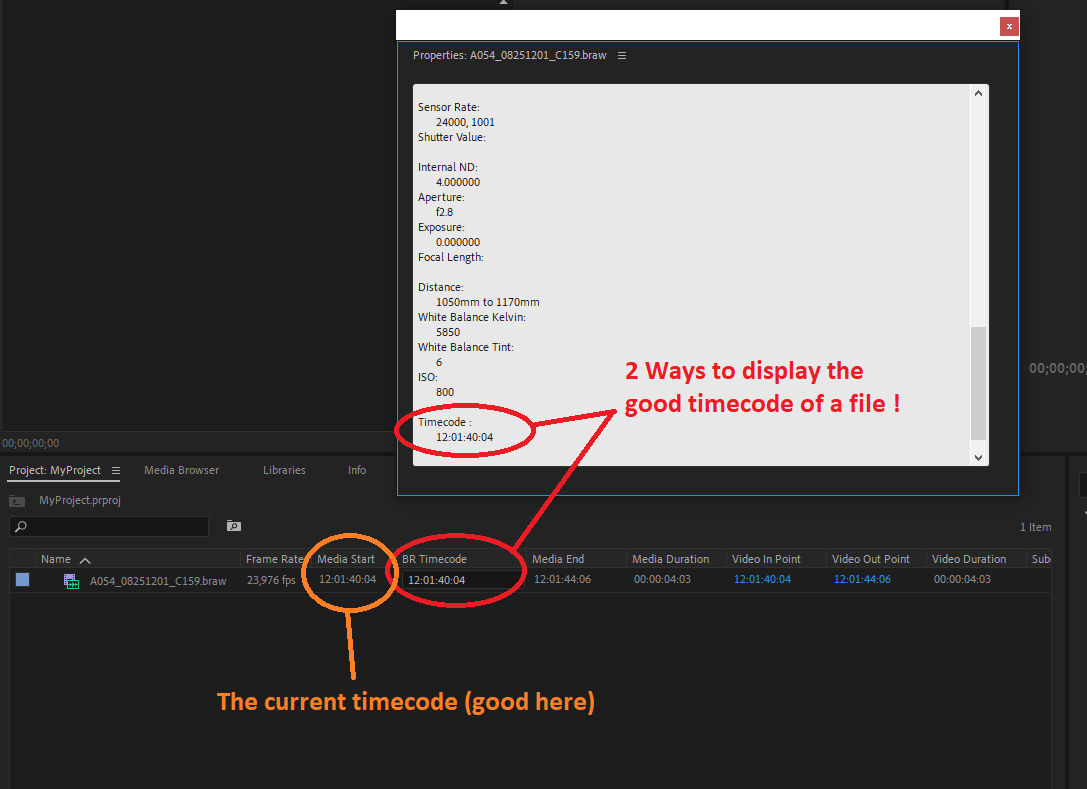Select the Project: MyProject tab
The width and height of the screenshot is (1087, 789).
54,470
